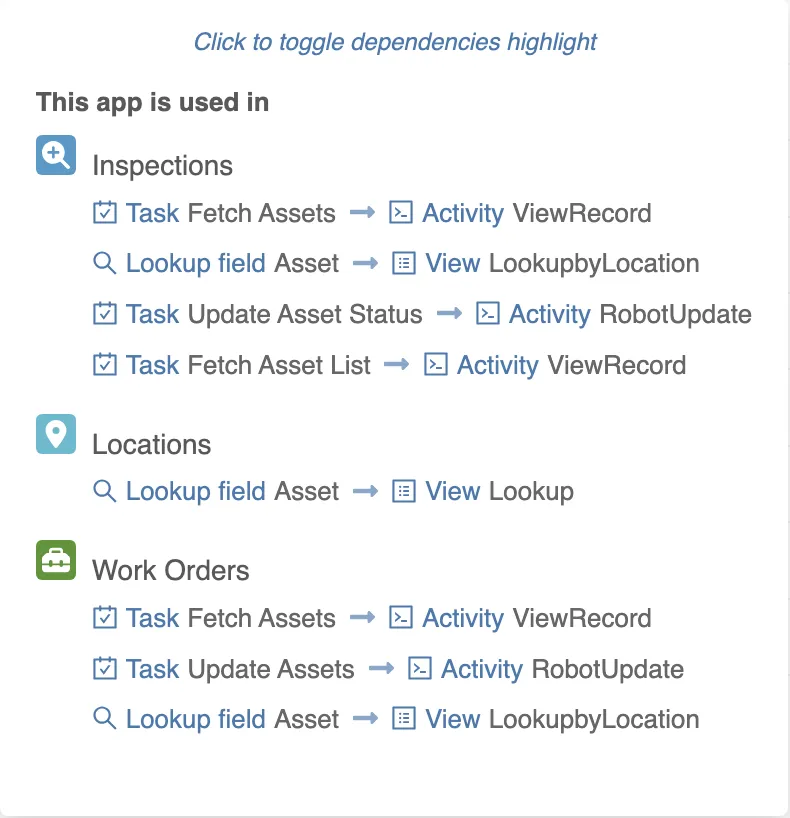Viewport: 790px width, 818px height.
Task: Click the Work Orders toolbox icon
Action: [55, 561]
